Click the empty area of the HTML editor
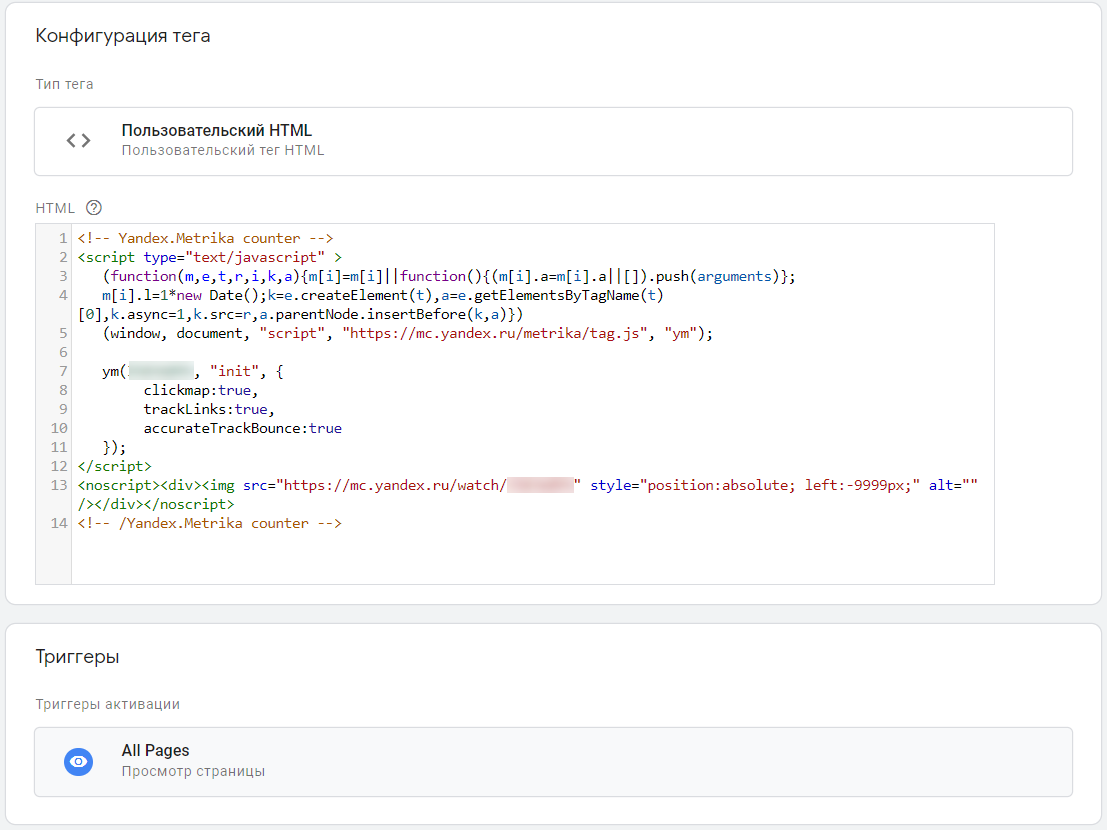This screenshot has width=1107, height=830. [532, 558]
